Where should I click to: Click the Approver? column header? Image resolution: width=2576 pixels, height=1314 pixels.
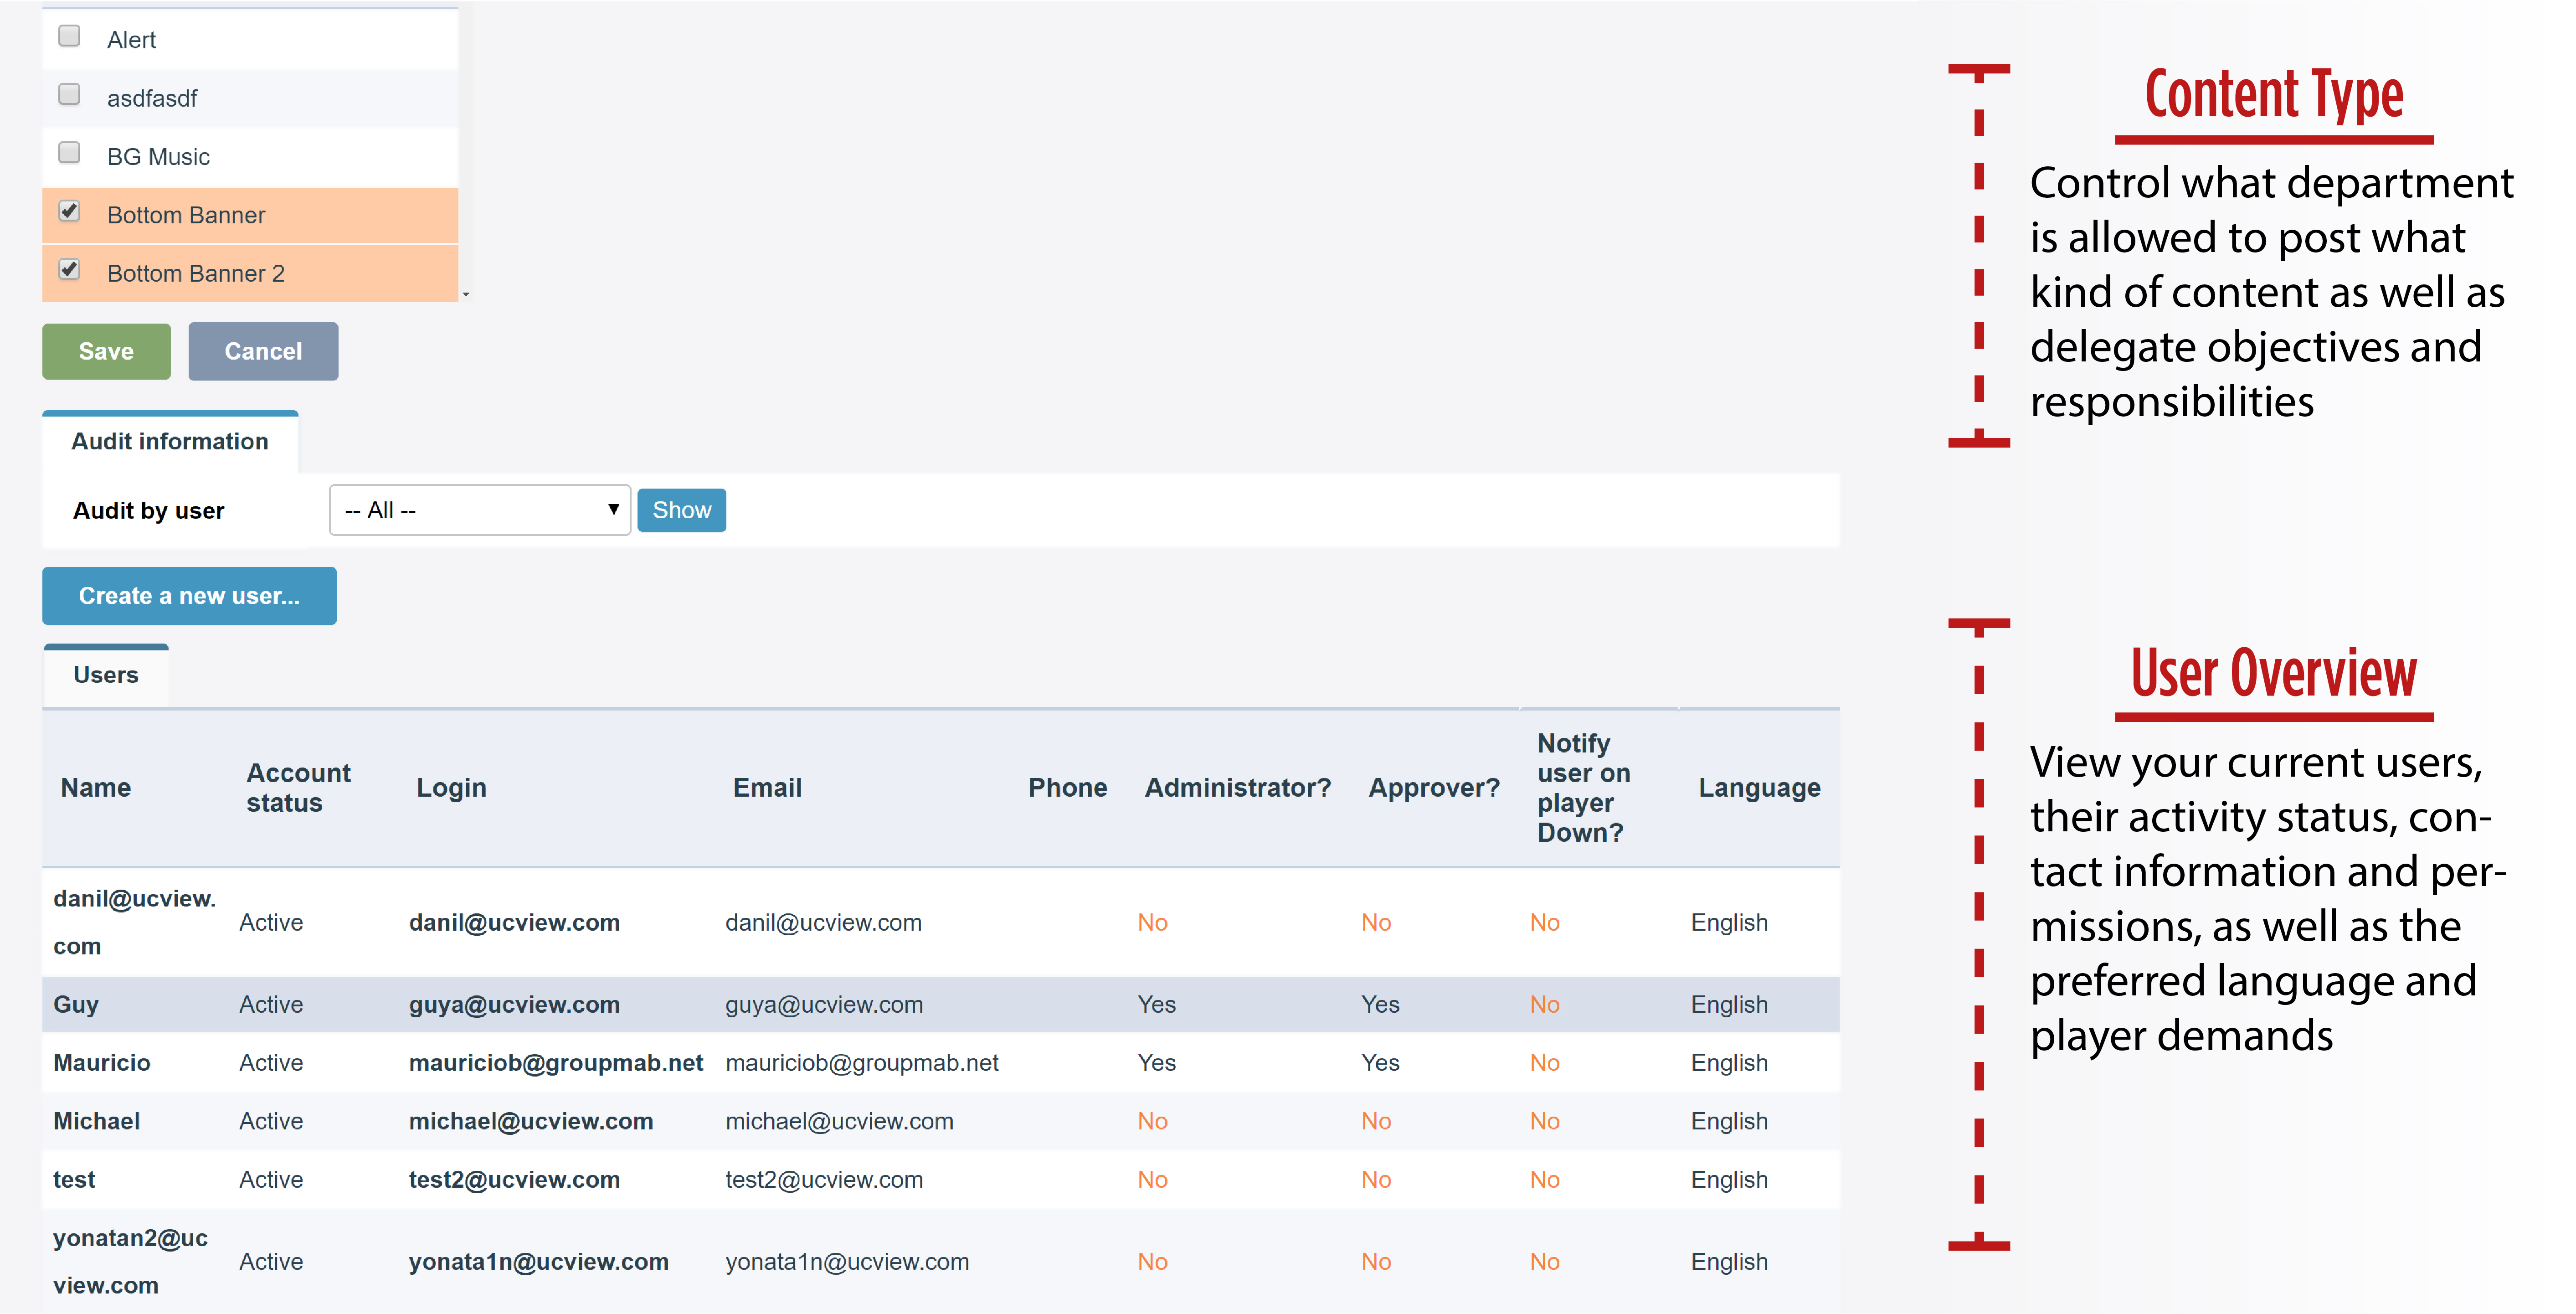1434,788
